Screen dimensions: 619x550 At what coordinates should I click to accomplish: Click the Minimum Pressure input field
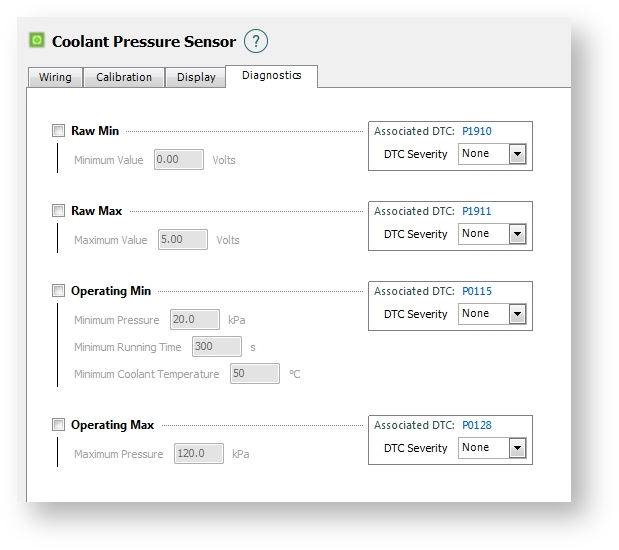[194, 320]
